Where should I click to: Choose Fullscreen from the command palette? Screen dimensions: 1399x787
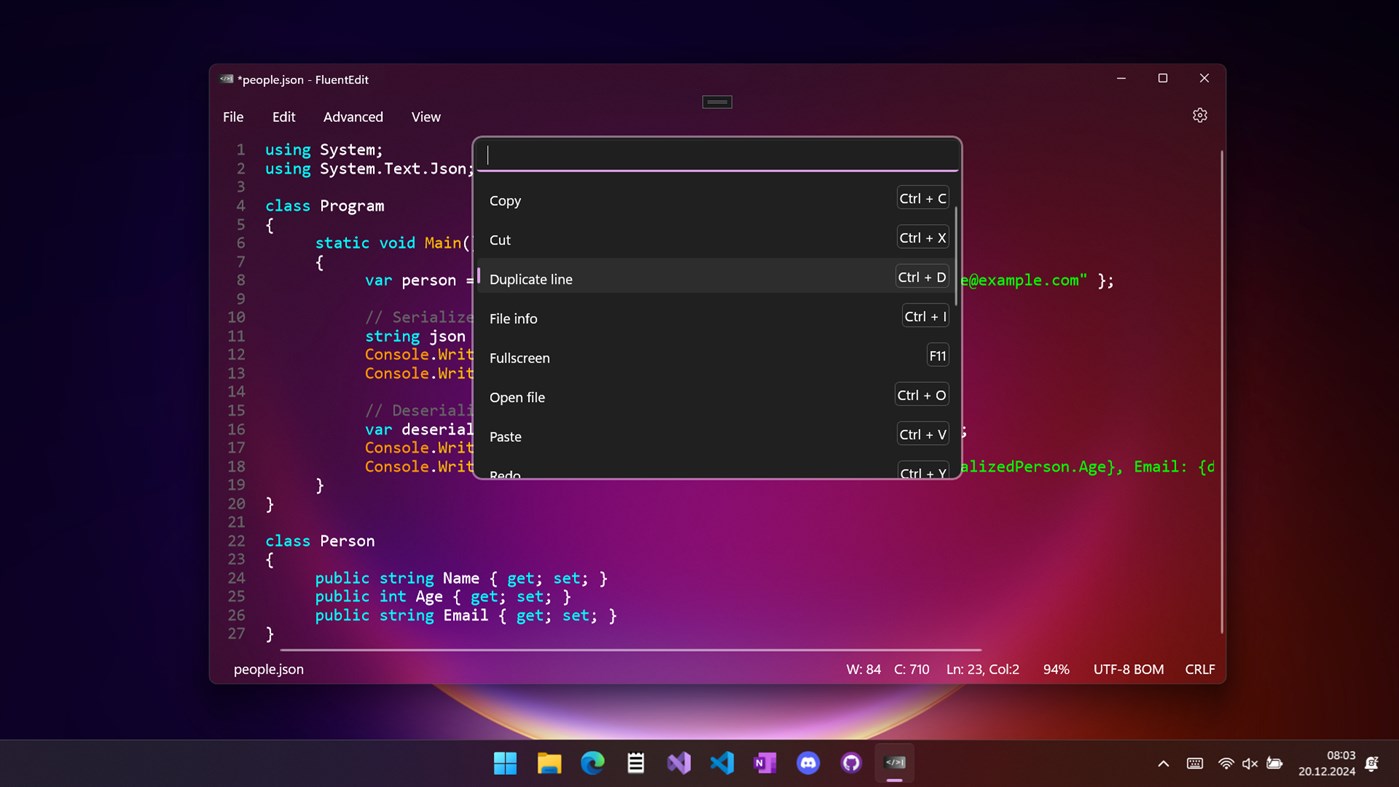pos(716,357)
